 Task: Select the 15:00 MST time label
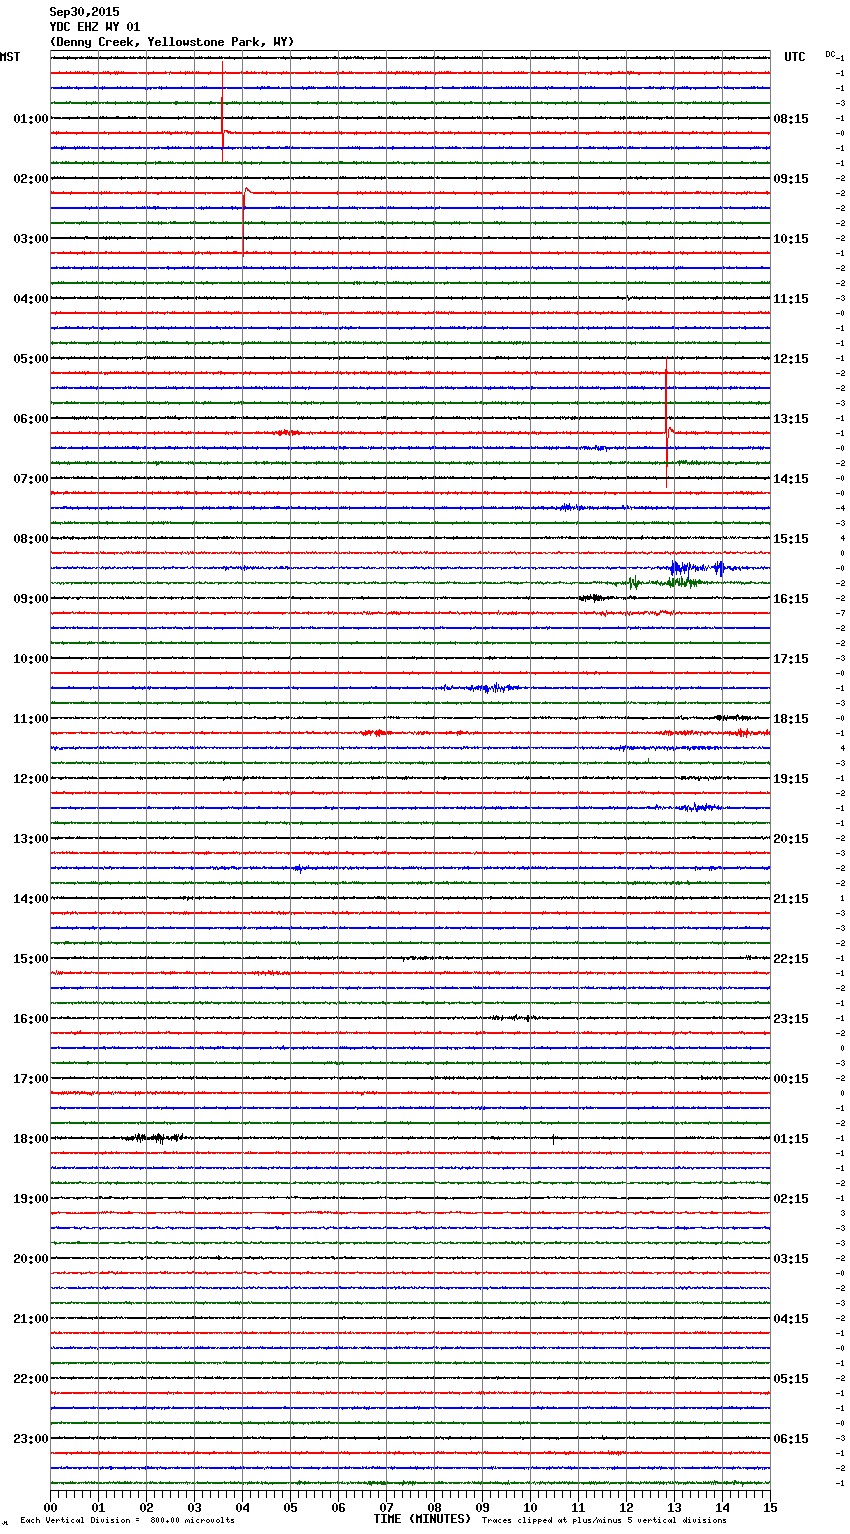coord(31,959)
